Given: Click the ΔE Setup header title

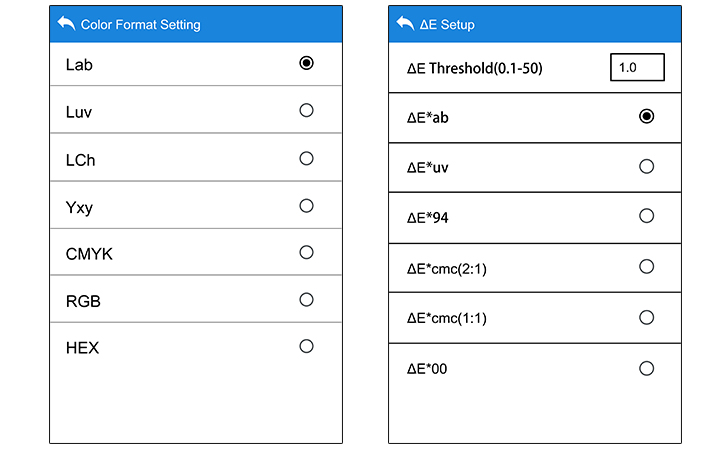Looking at the screenshot, I should pyautogui.click(x=447, y=24).
